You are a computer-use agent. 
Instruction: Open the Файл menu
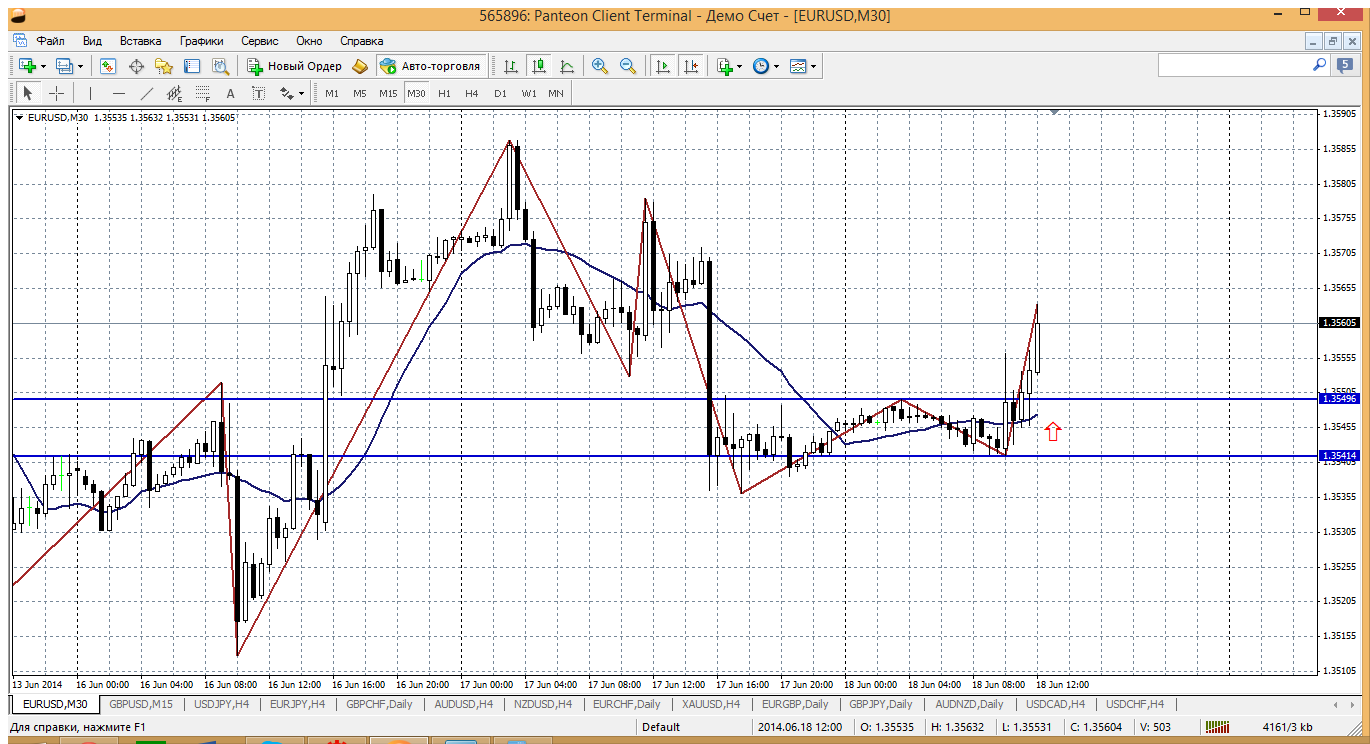50,41
